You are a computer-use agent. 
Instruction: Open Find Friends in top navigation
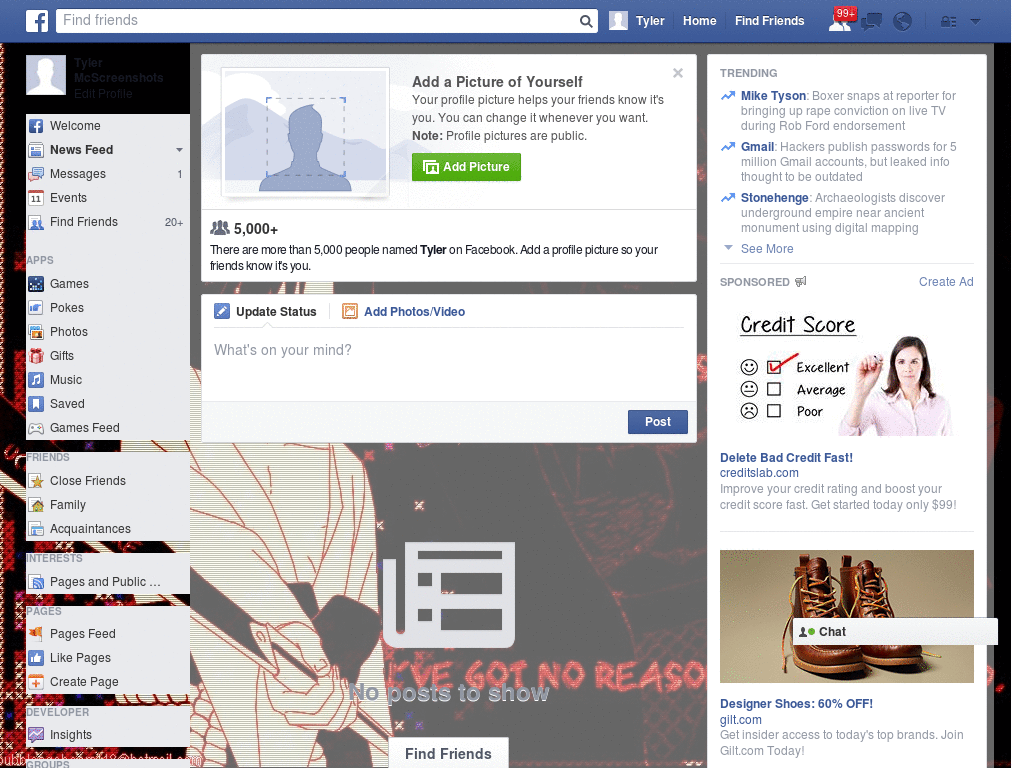[x=769, y=21]
